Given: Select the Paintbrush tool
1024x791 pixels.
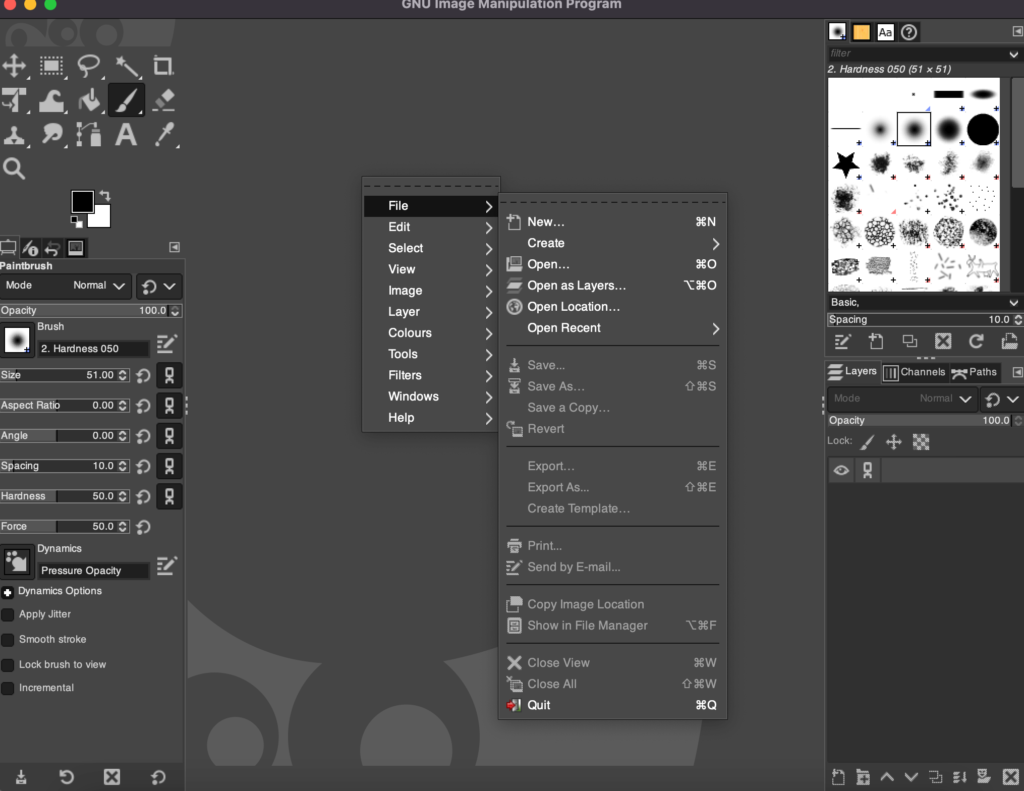Looking at the screenshot, I should pyautogui.click(x=126, y=101).
